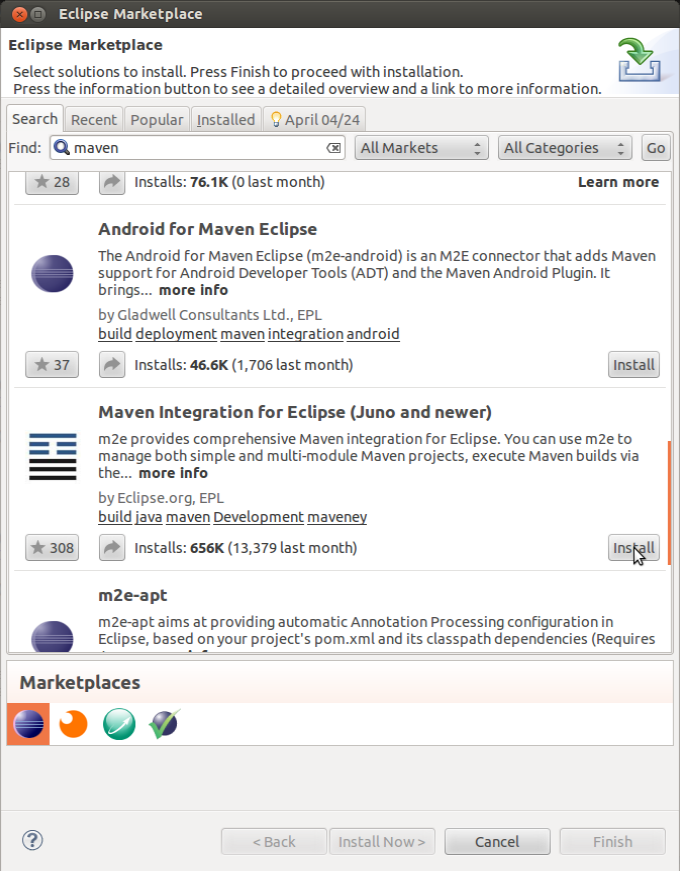Share the 76.1K installs entry via arrow icon
This screenshot has height=871, width=680.
[112, 182]
